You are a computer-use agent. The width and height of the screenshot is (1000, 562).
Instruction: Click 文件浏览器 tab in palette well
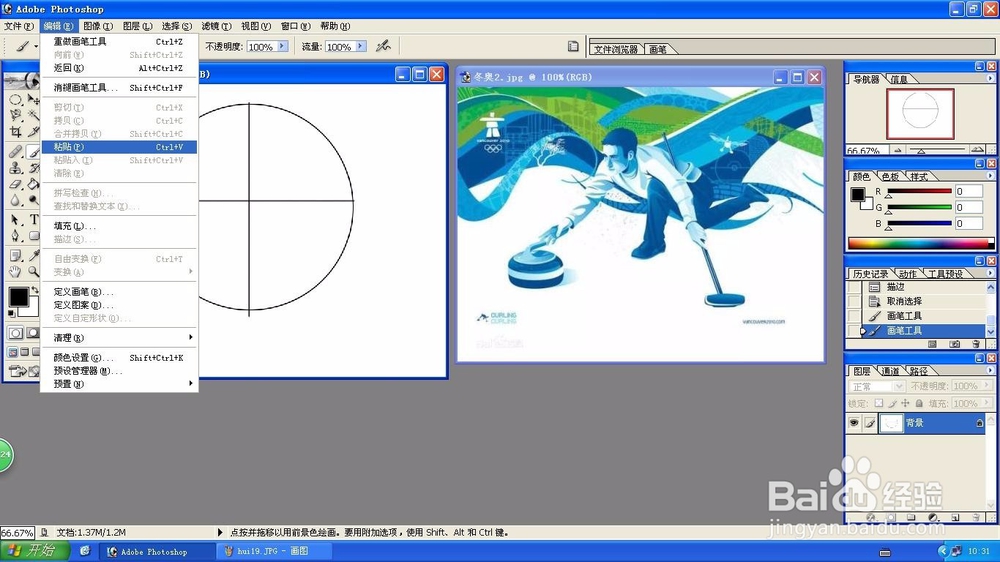[615, 49]
